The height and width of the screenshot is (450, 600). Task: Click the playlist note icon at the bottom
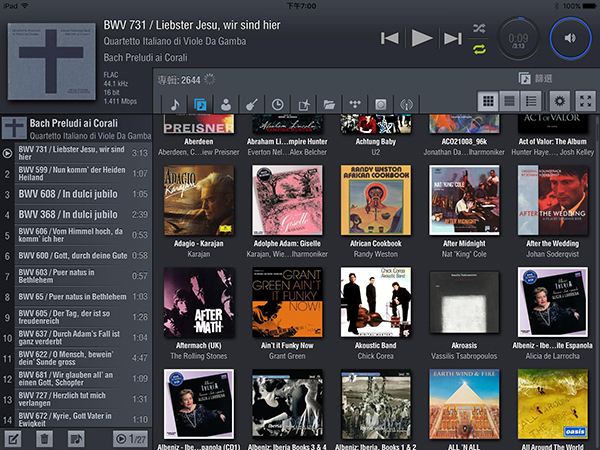pyautogui.click(x=76, y=439)
